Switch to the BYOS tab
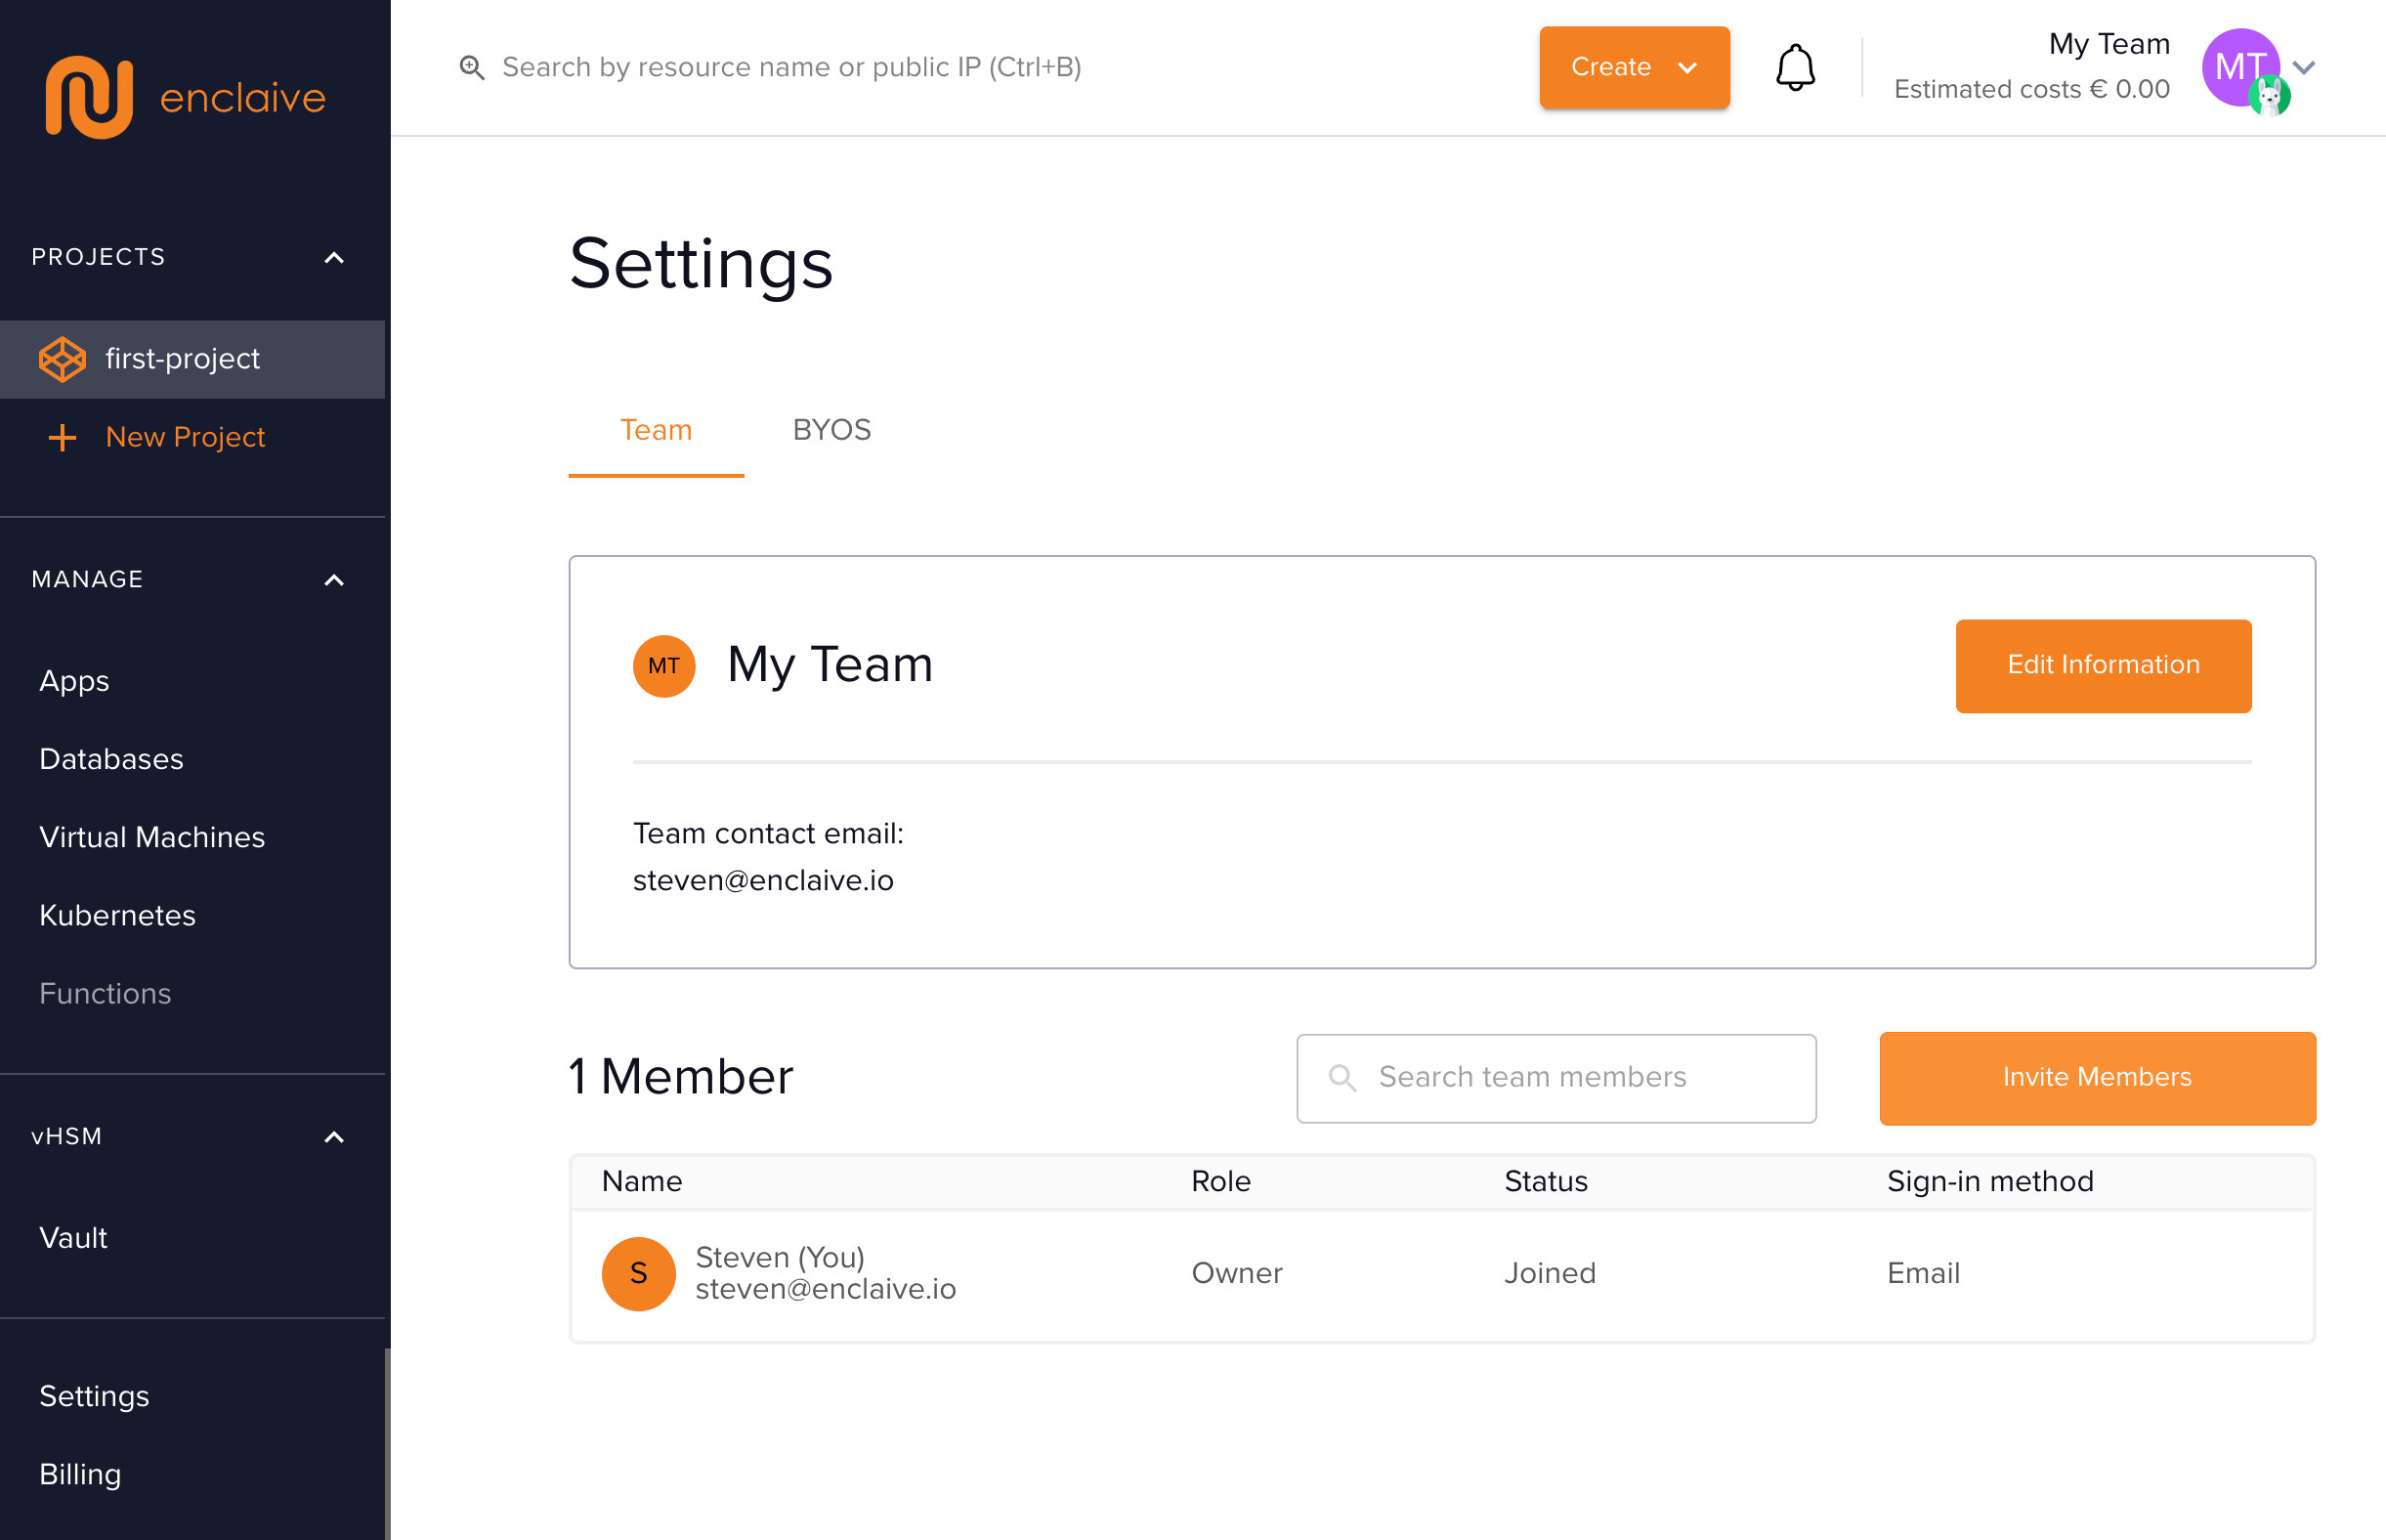2386x1540 pixels. [831, 430]
